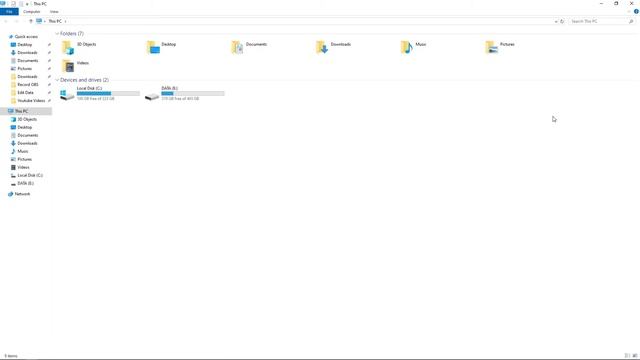The image size is (640, 360).
Task: Click the blue Help icon
Action: coord(636,11)
